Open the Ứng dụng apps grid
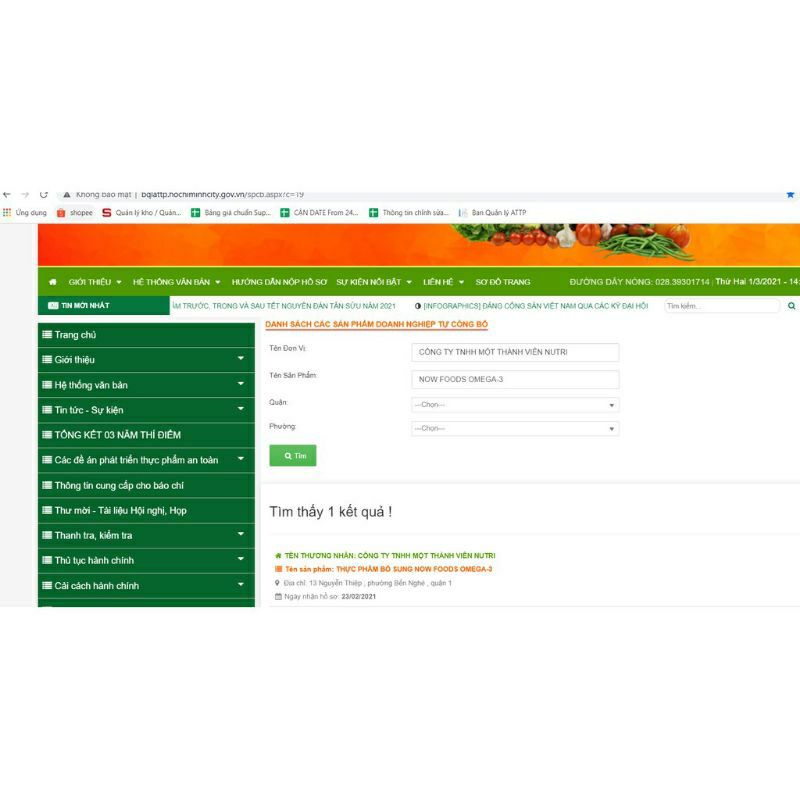This screenshot has width=800, height=800. tap(25, 213)
